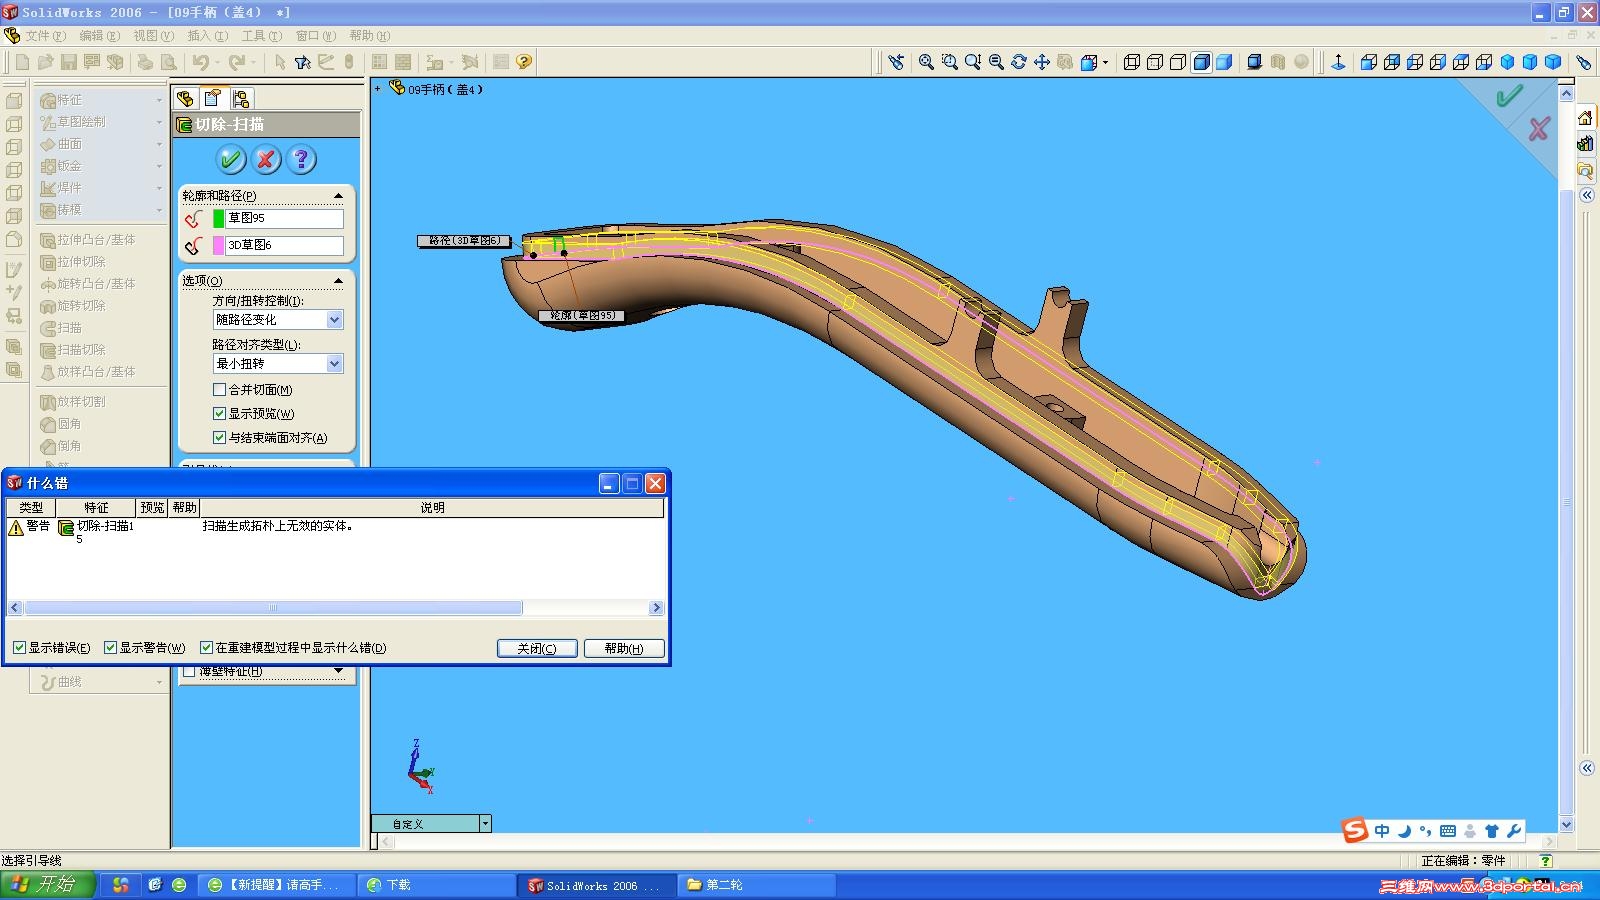Select the Zoom to Area tool

tap(949, 62)
